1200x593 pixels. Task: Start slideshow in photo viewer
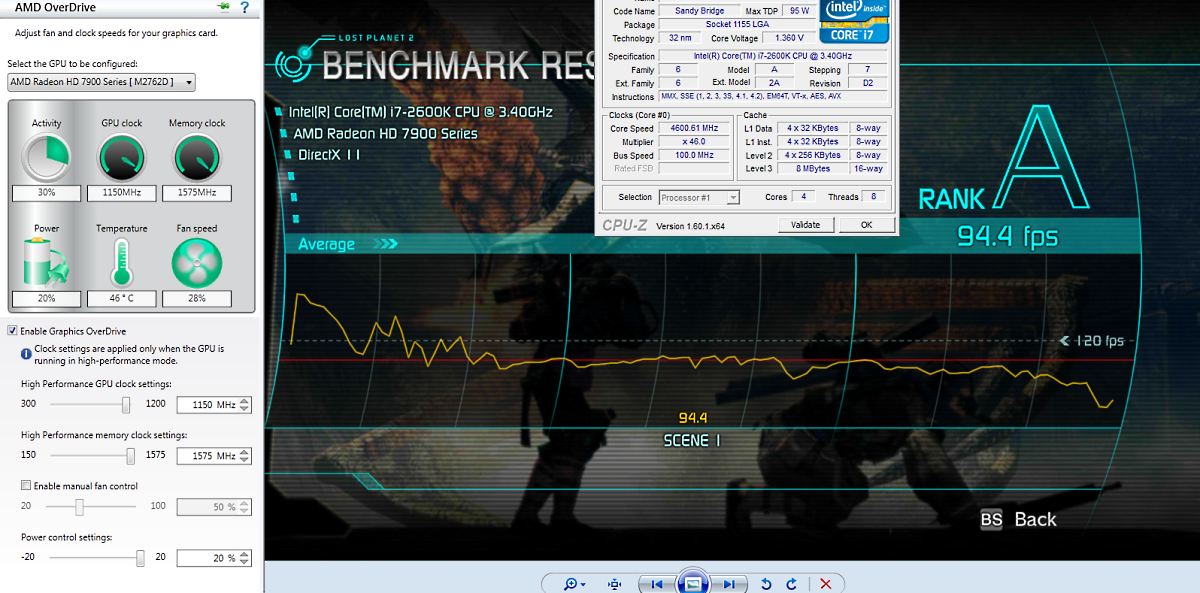(x=692, y=582)
